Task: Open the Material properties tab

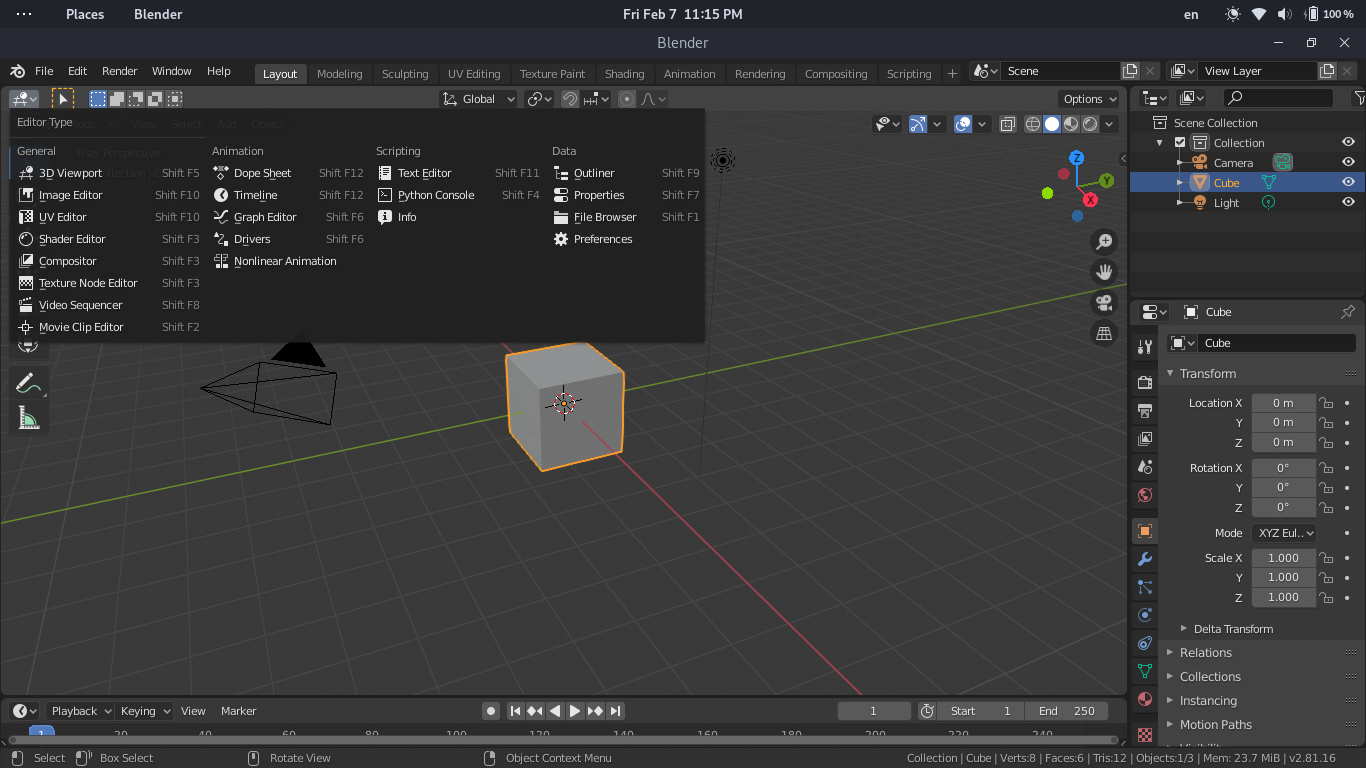Action: [1145, 699]
